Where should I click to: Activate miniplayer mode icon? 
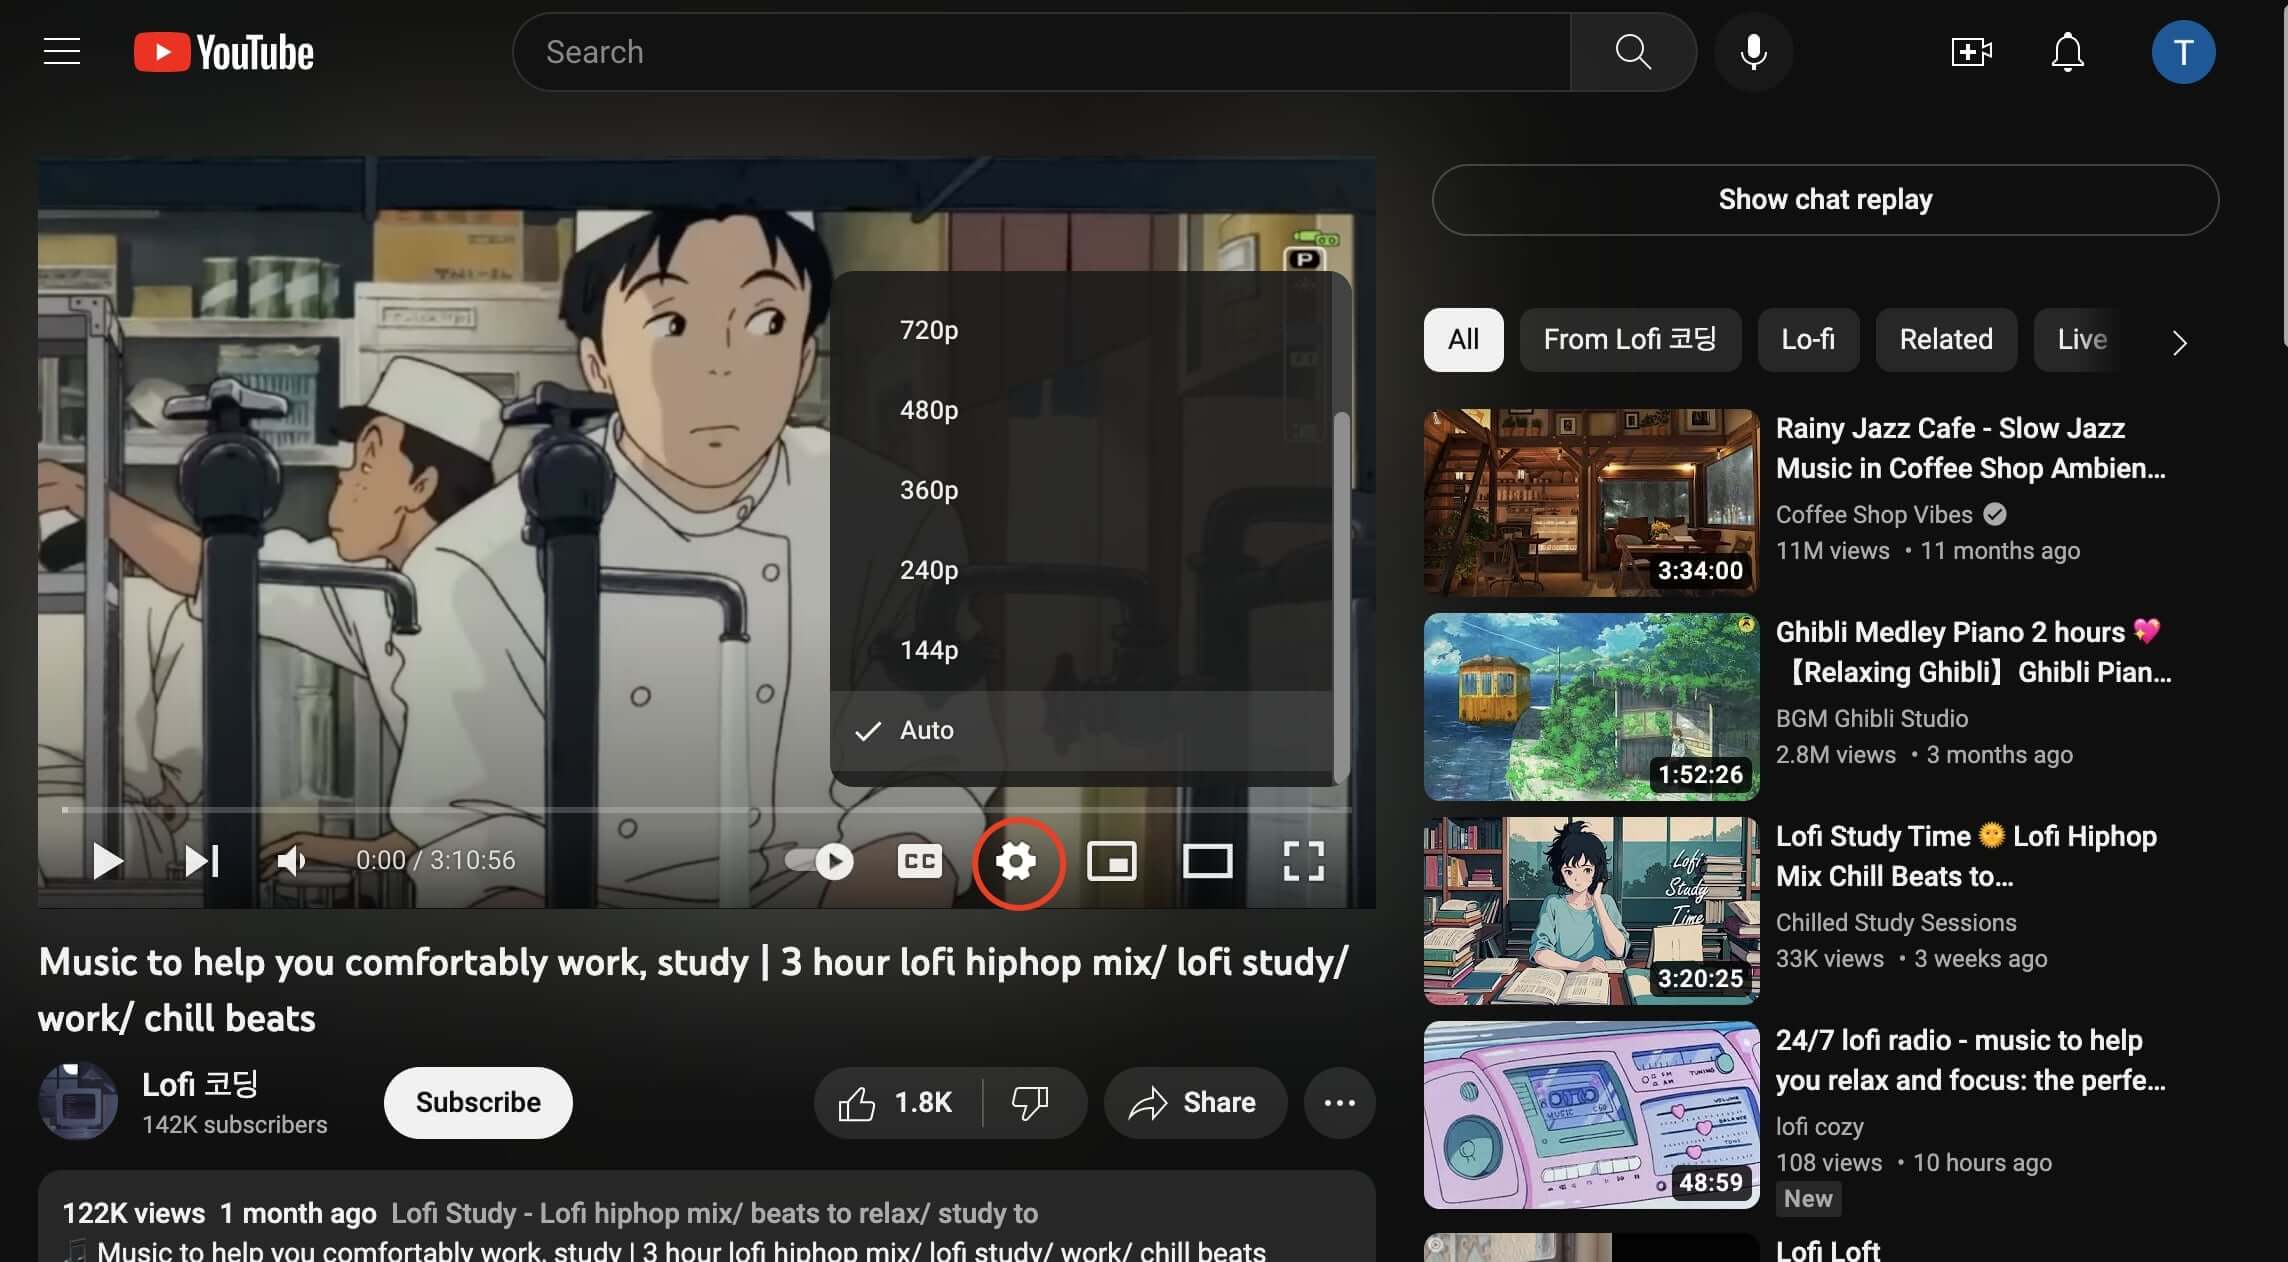click(x=1113, y=861)
